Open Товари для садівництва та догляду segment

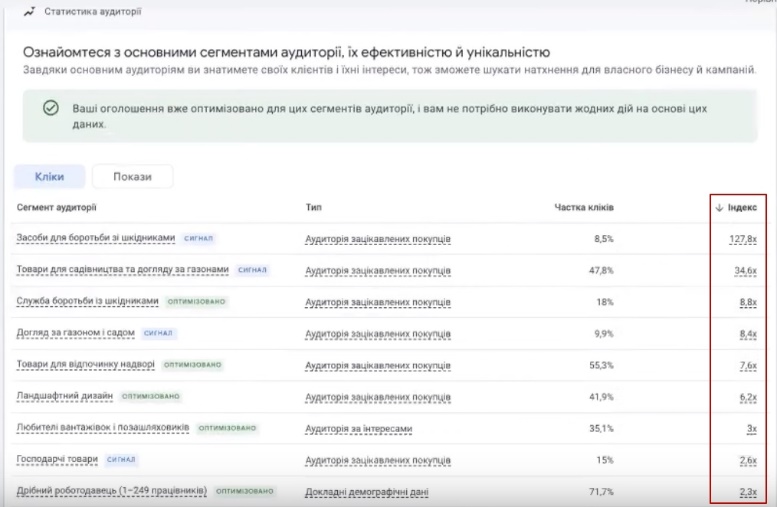pos(123,270)
